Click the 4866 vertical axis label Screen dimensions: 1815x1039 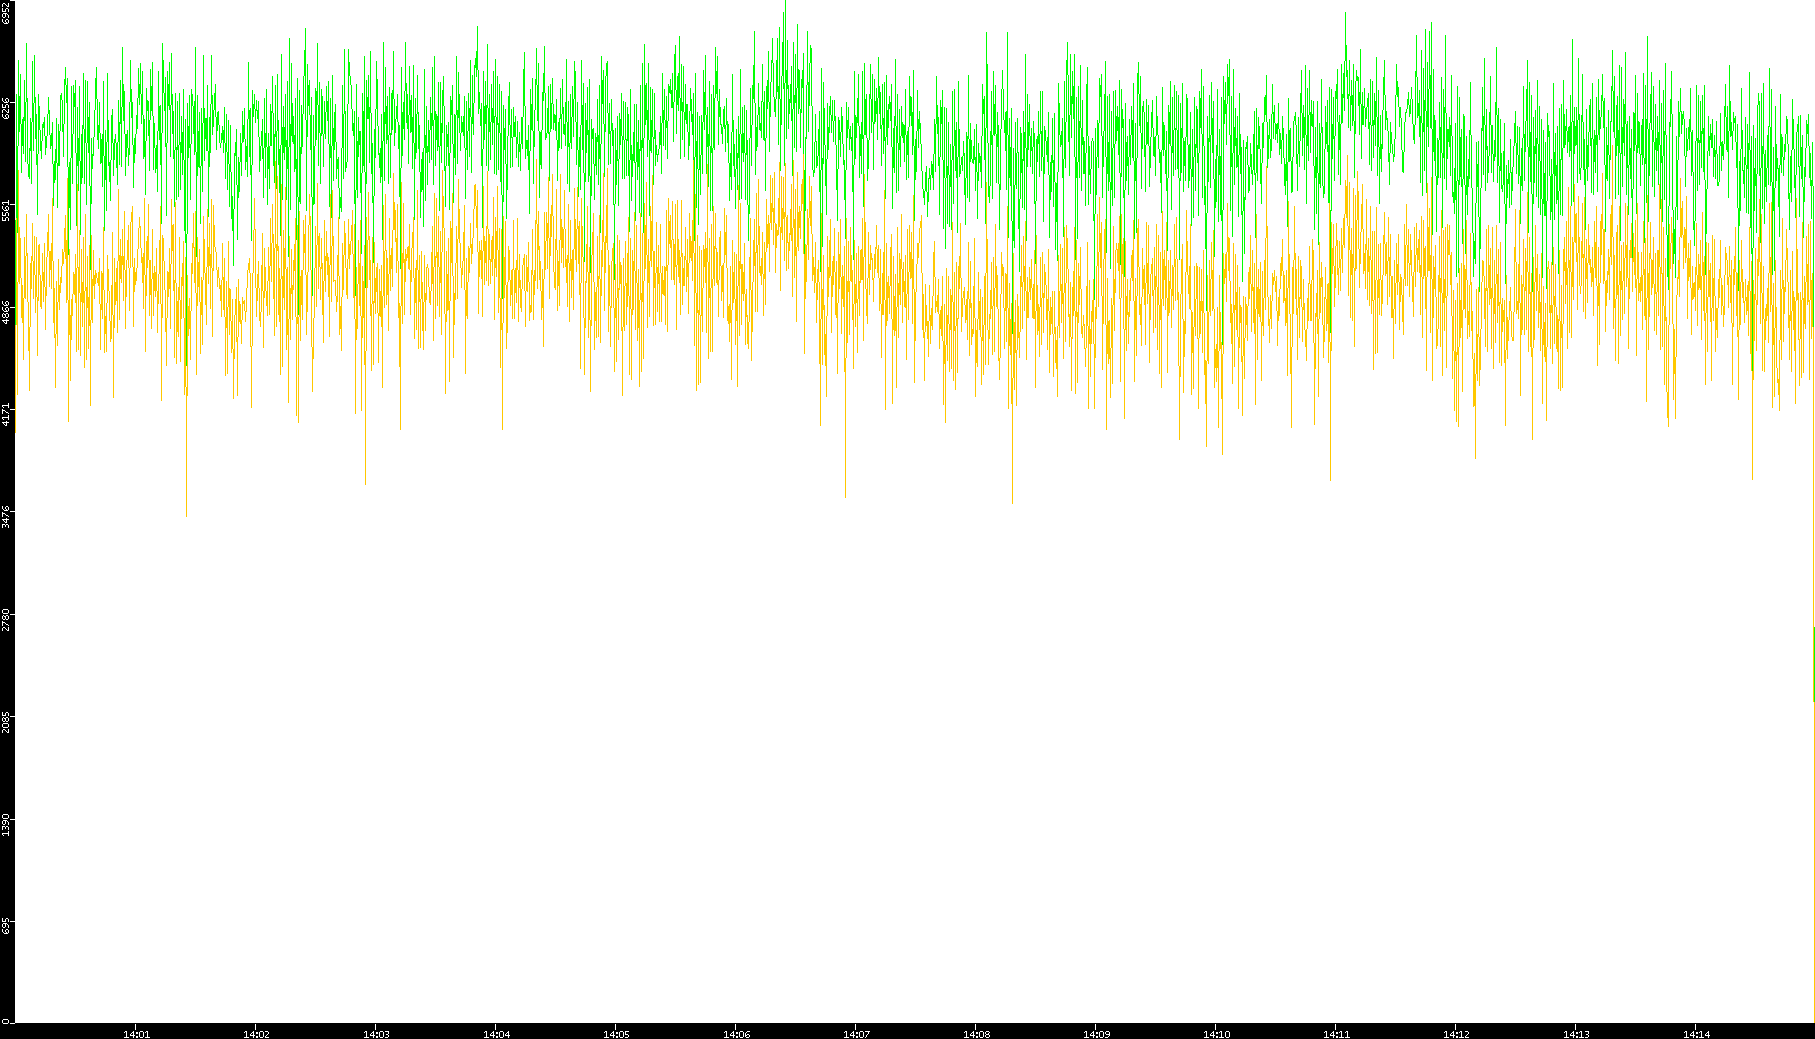coord(7,312)
